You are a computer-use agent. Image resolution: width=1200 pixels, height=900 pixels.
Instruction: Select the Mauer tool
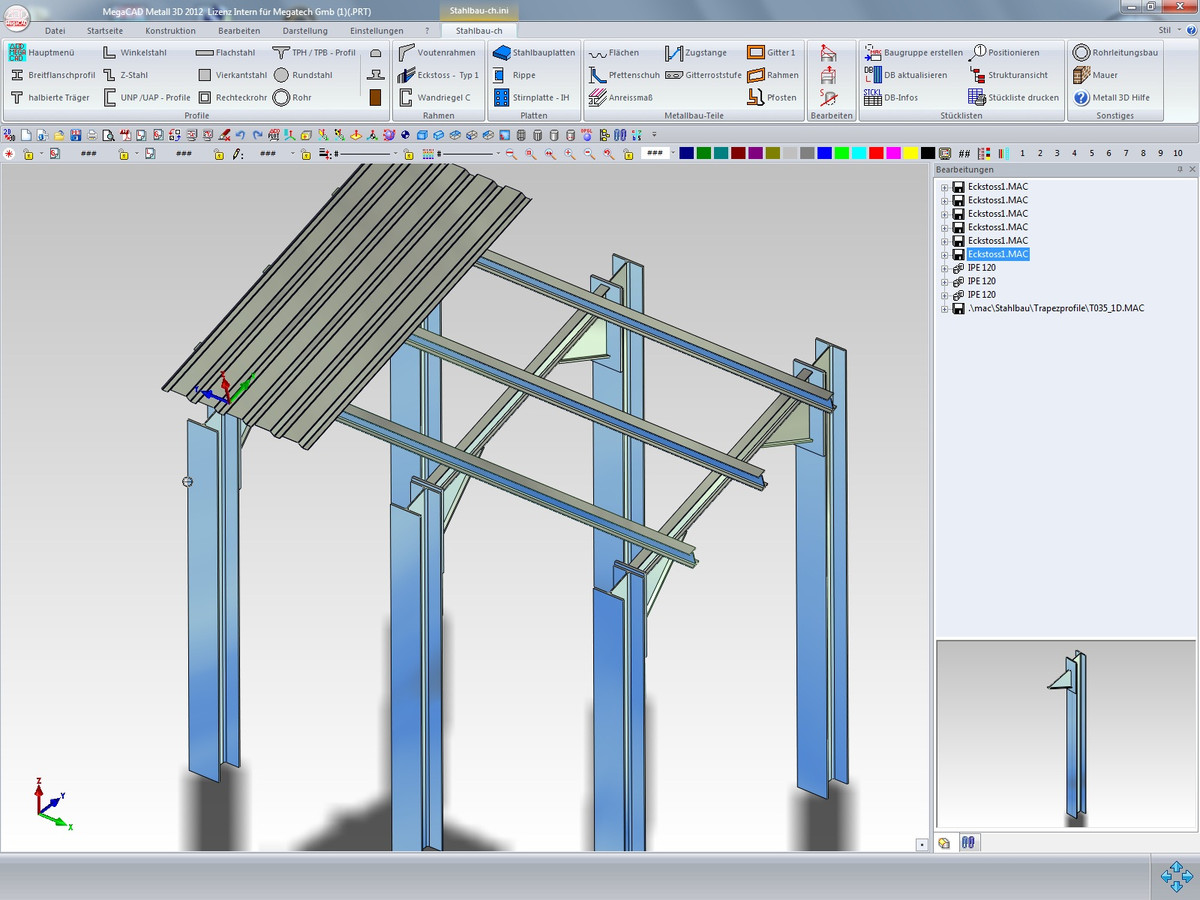[x=1095, y=75]
